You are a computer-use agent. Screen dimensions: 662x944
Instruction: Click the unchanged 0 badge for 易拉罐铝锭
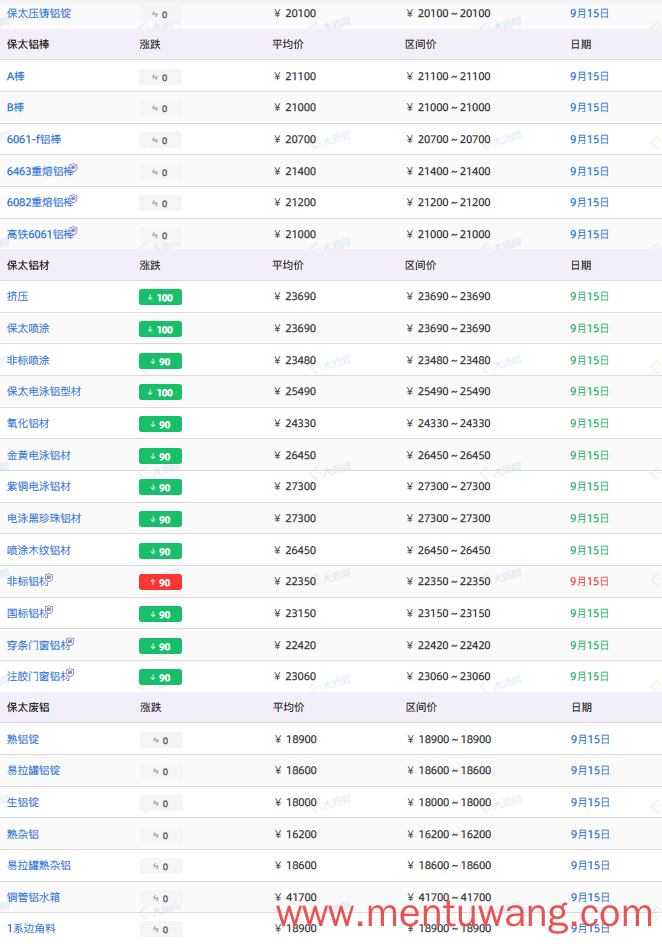pos(161,771)
